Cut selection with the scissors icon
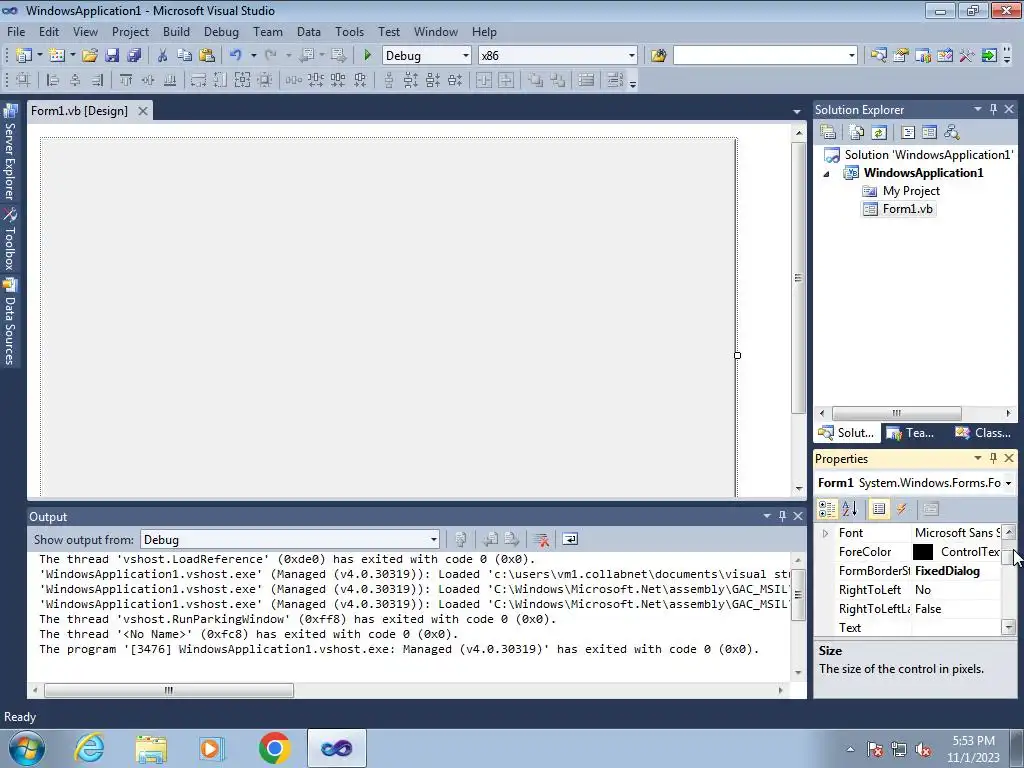Viewport: 1024px width, 768px height. (163, 56)
